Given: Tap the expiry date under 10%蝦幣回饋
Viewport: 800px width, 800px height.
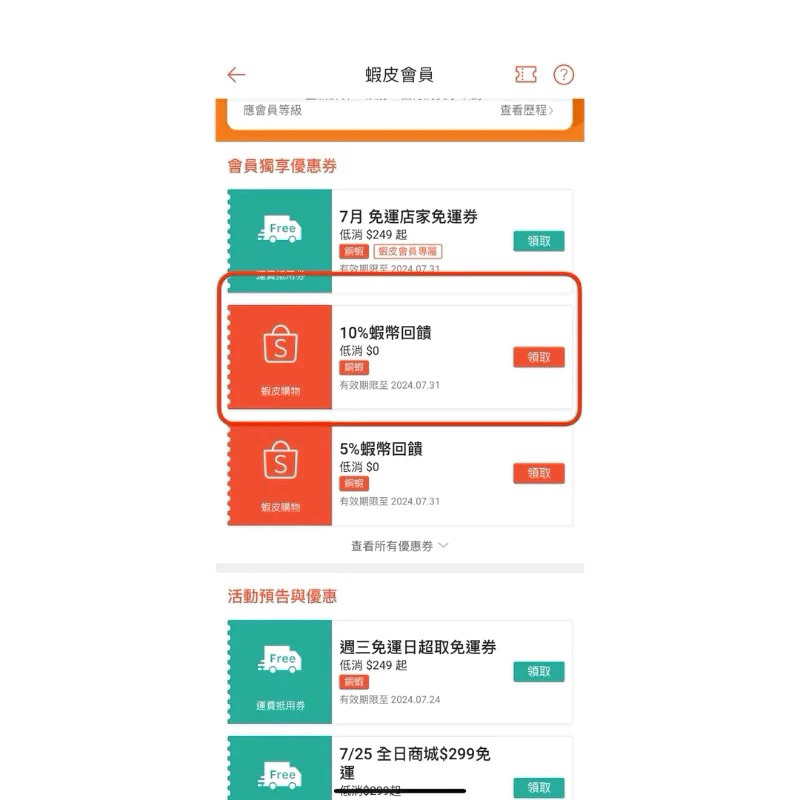Looking at the screenshot, I should pyautogui.click(x=390, y=385).
